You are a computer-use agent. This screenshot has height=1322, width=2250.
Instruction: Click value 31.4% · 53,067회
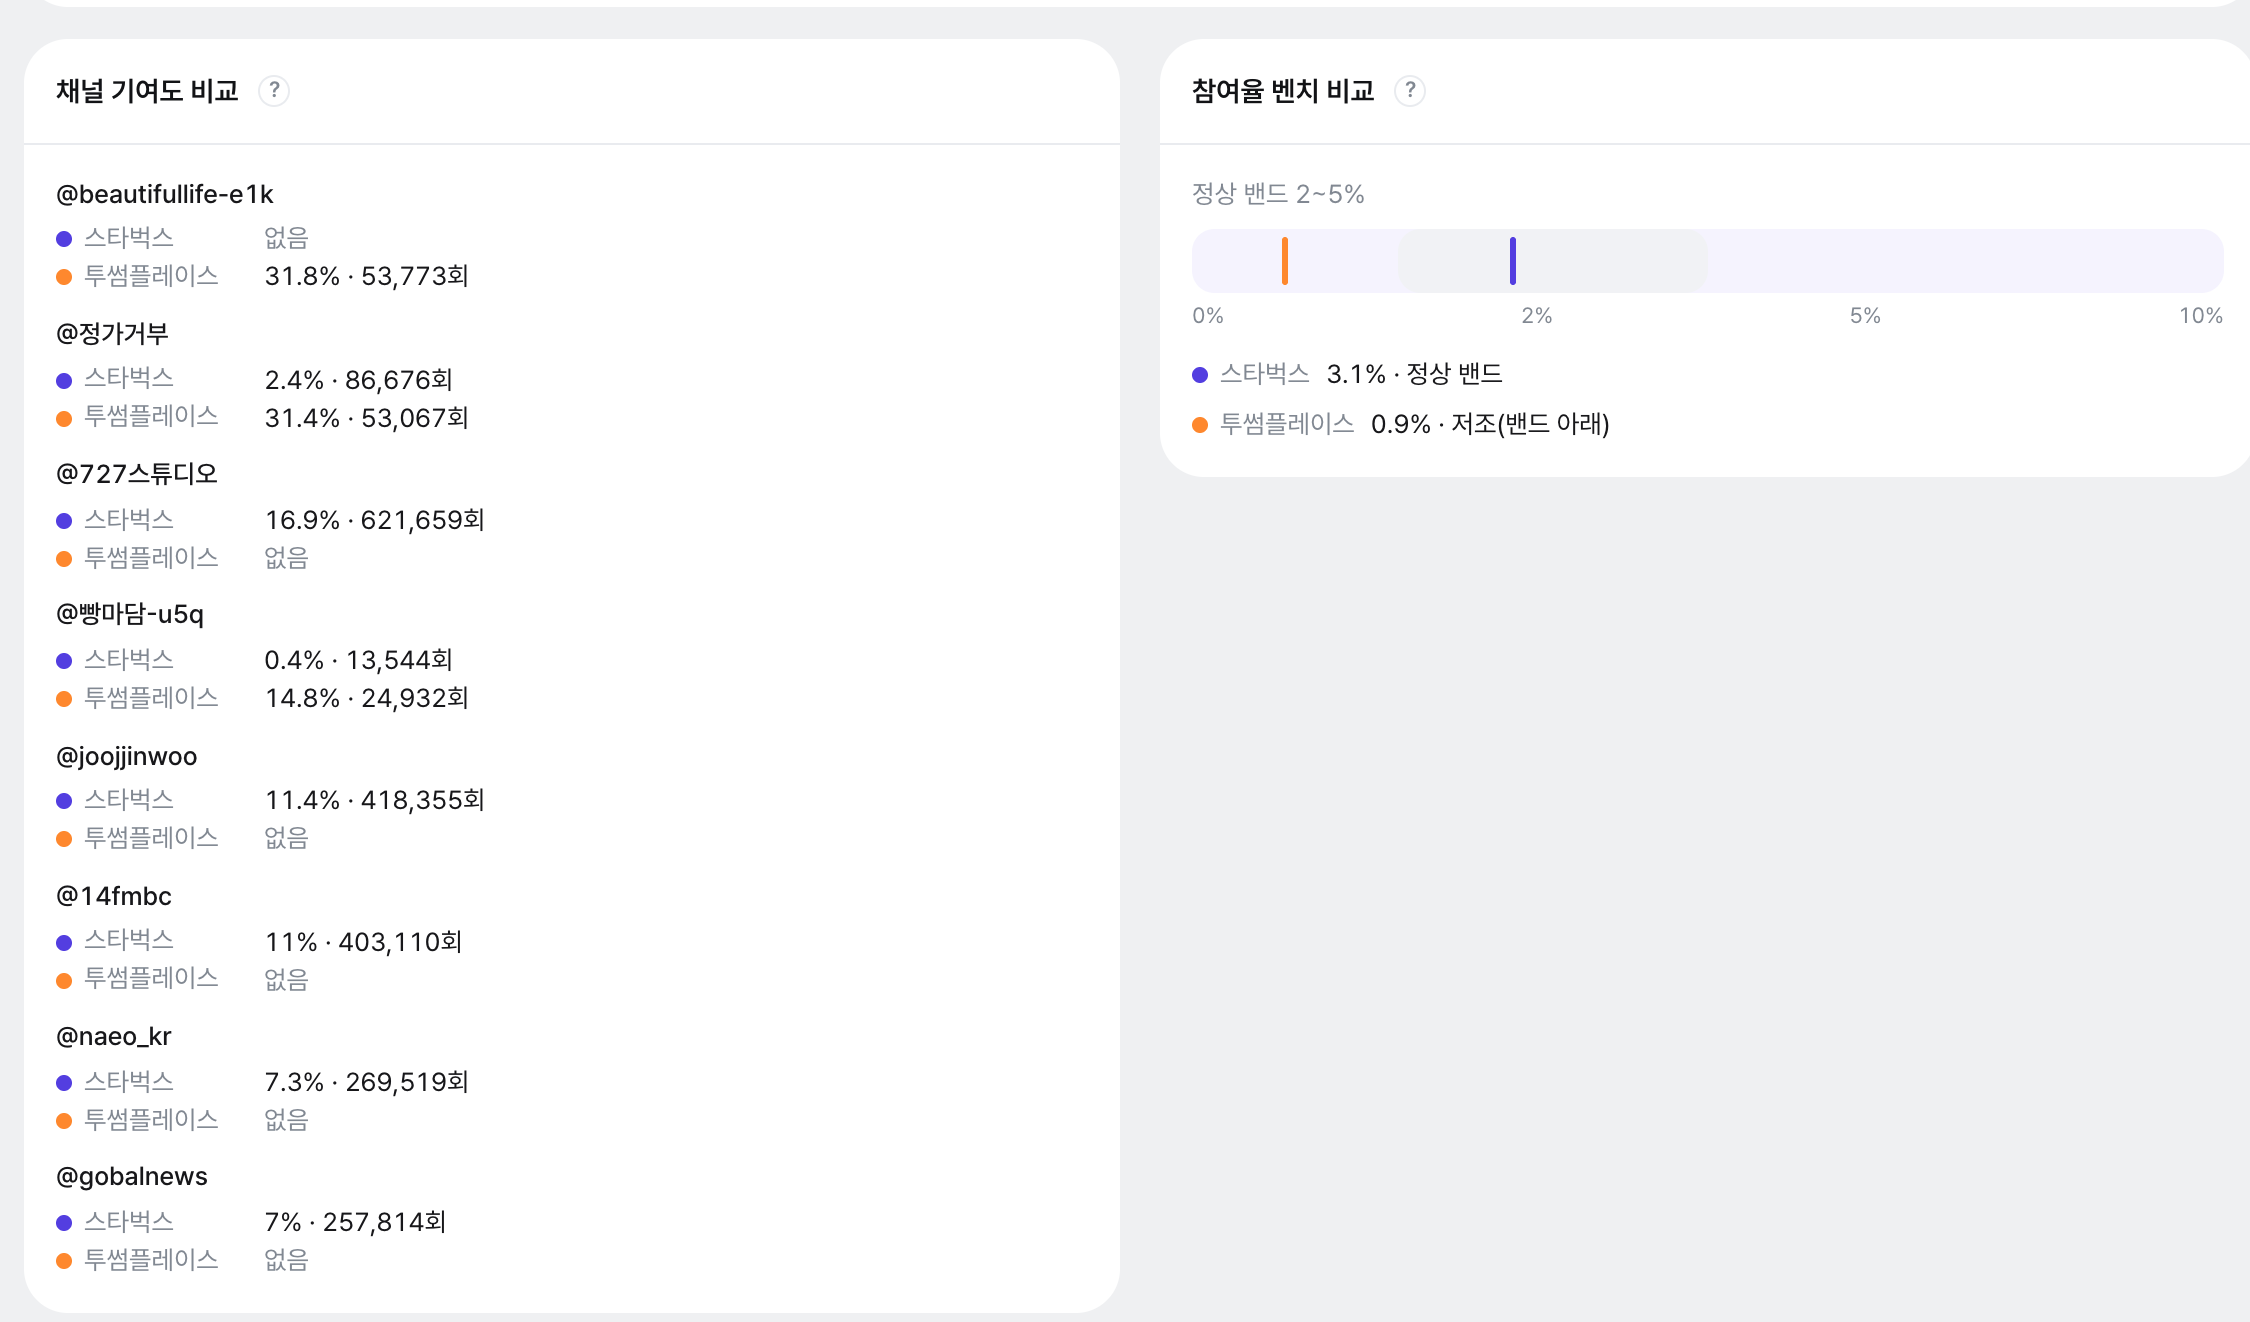pos(367,418)
